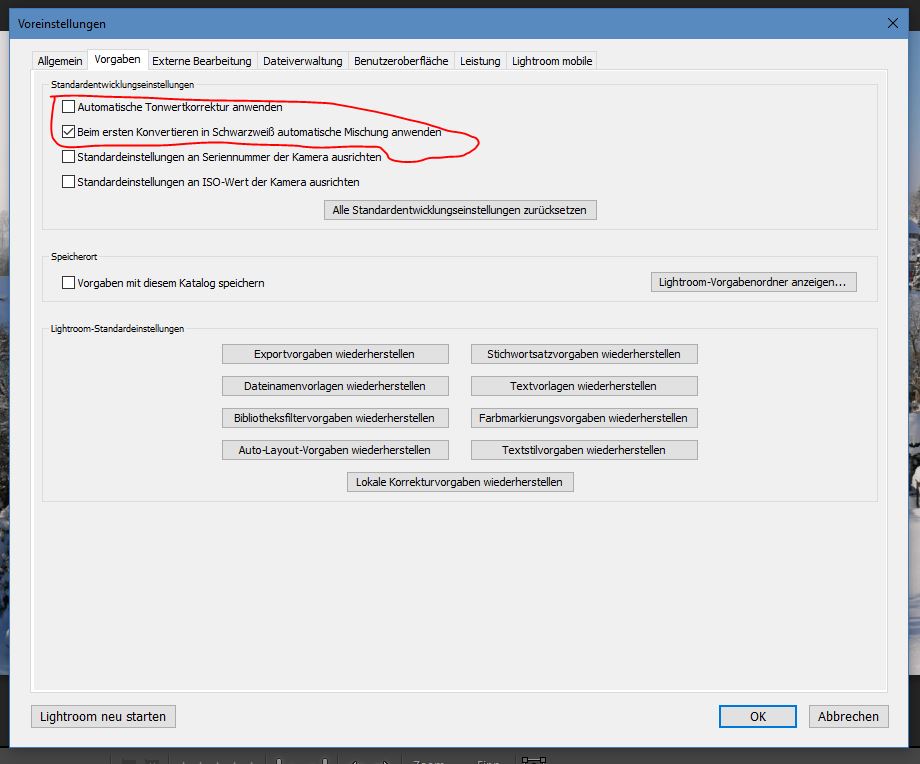920x764 pixels.
Task: Open the Externe Bearbeitung tab
Action: [x=201, y=61]
